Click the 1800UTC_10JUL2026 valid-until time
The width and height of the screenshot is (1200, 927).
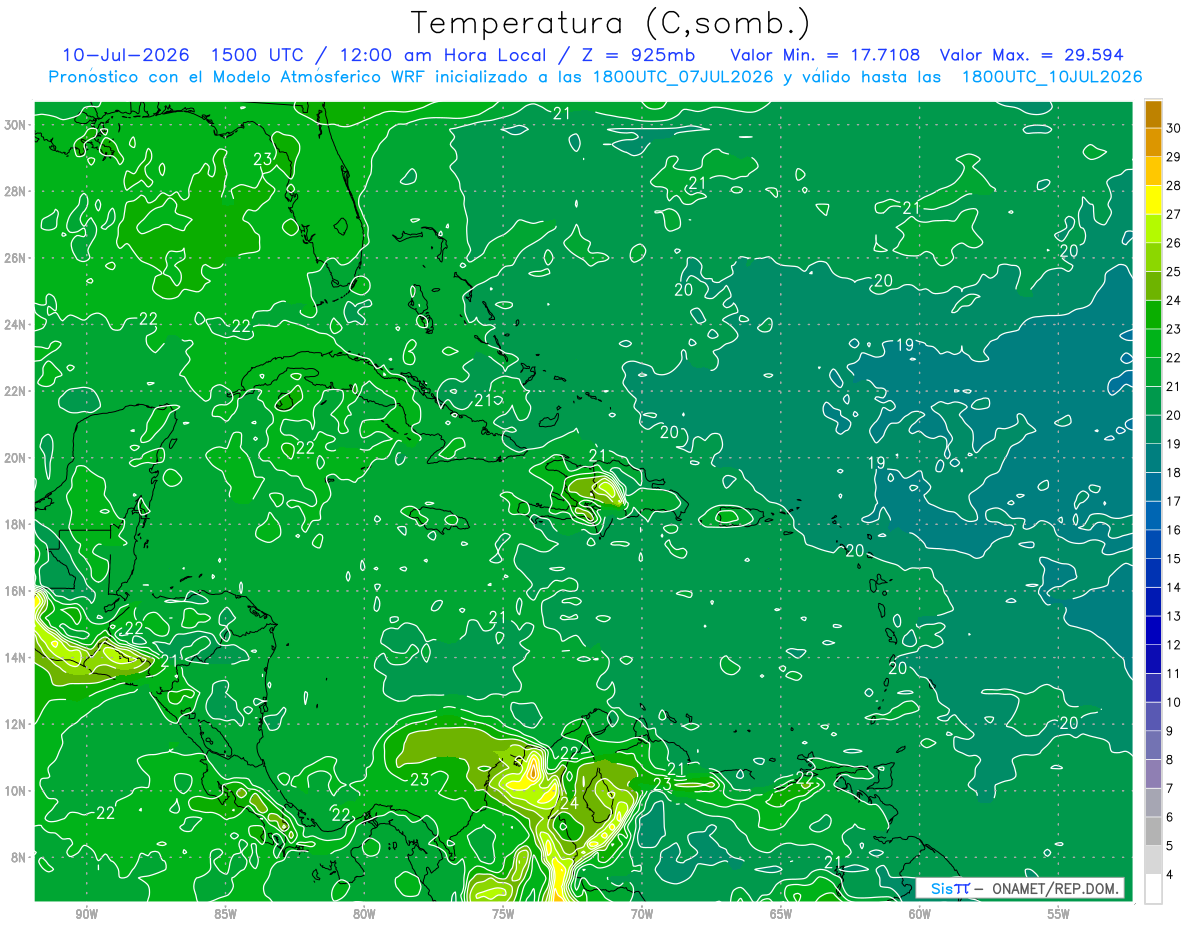(1051, 77)
